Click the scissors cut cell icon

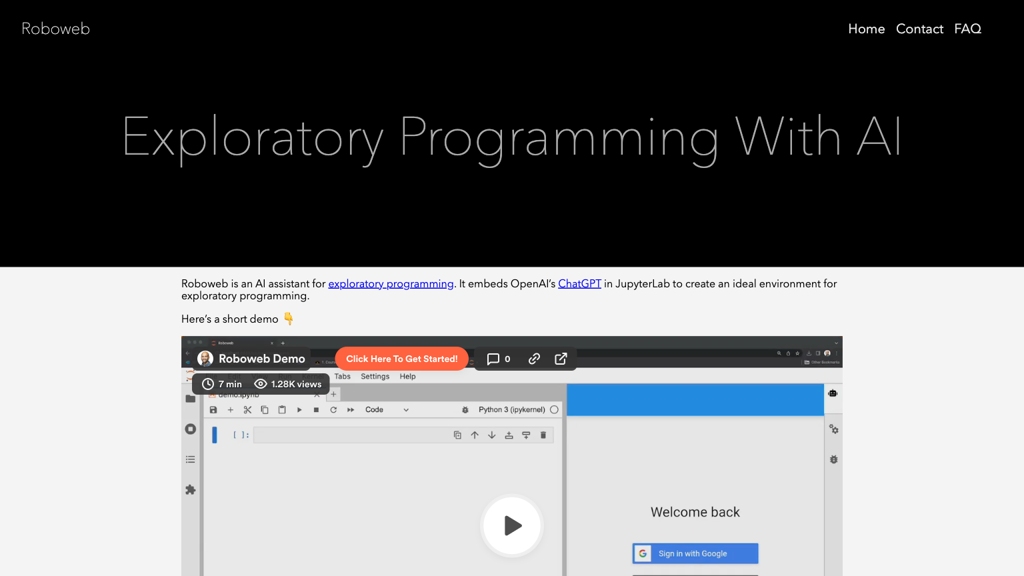point(248,410)
